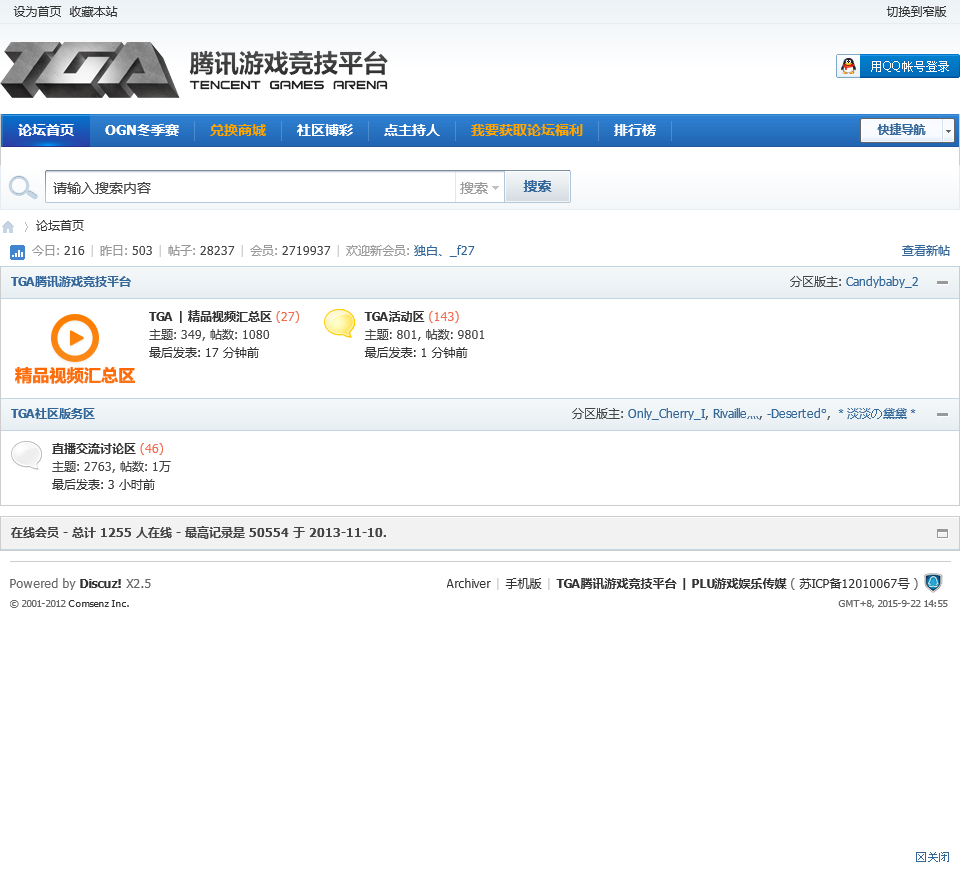Screen dimensions: 960x873
Task: Open TGA社区服务区 section title
Action: point(53,414)
